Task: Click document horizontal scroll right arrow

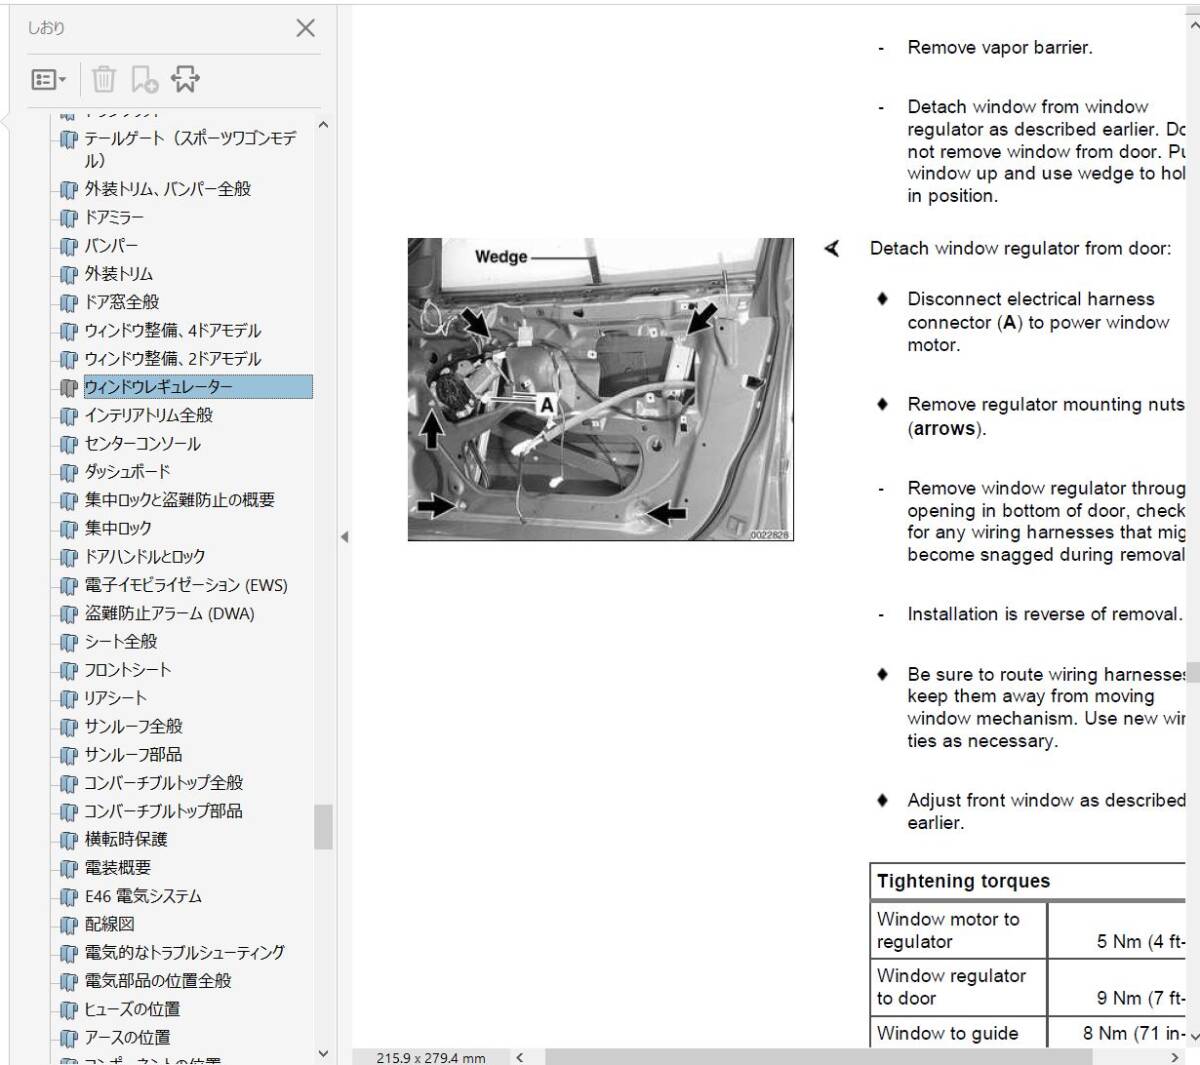Action: point(1175,1057)
